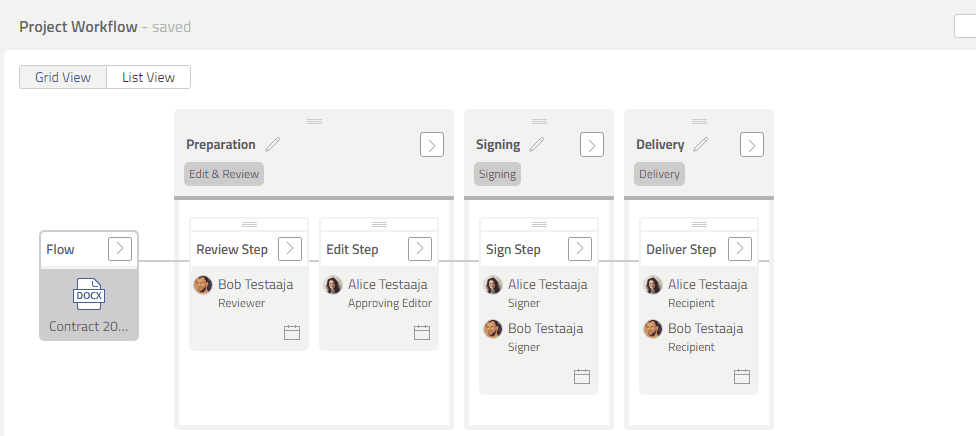Click the Edit & Review tag
This screenshot has width=976, height=436.
(224, 174)
